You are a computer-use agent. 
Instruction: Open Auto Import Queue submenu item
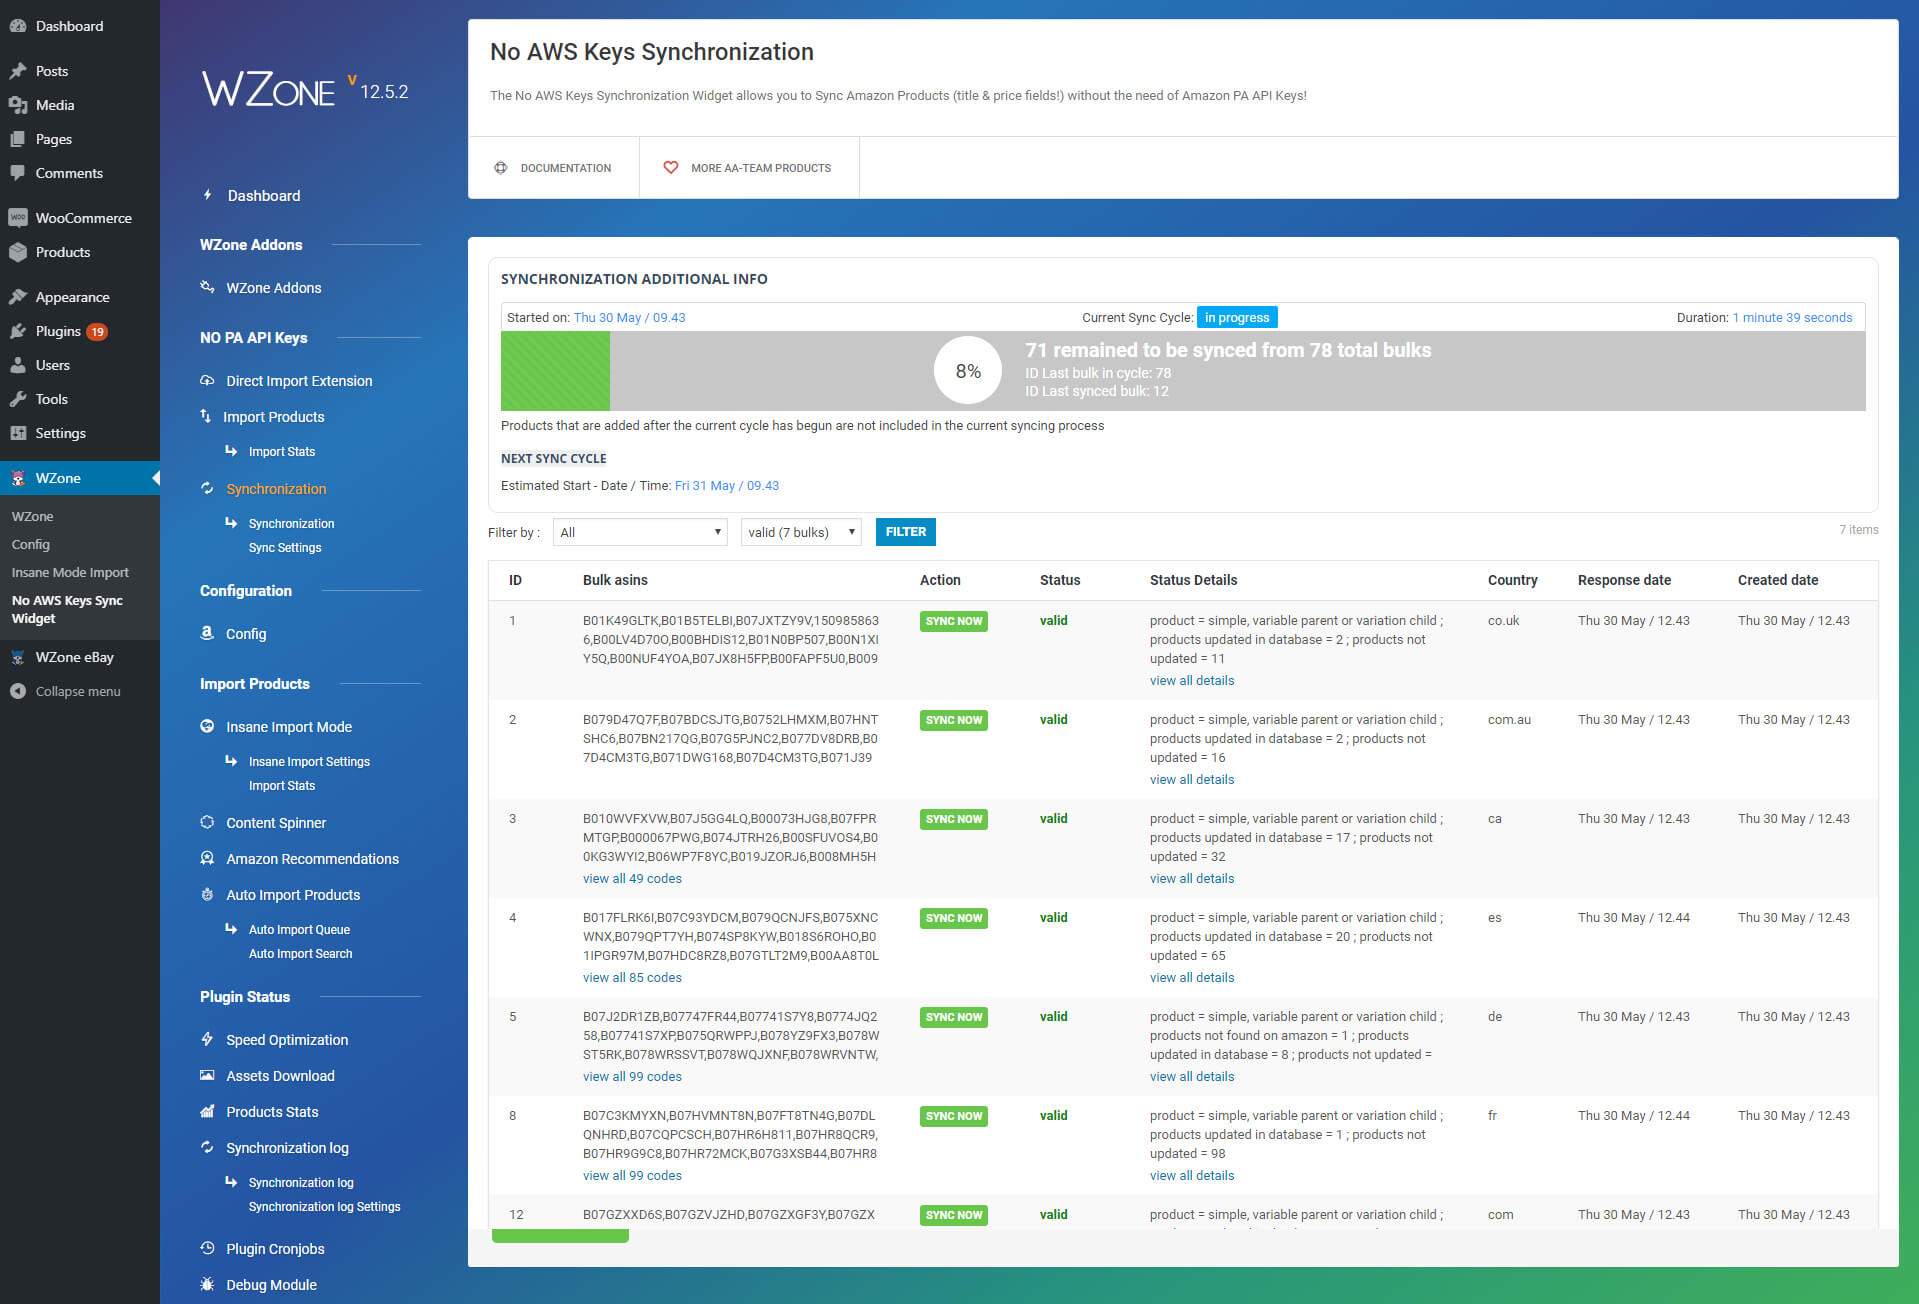pos(299,930)
